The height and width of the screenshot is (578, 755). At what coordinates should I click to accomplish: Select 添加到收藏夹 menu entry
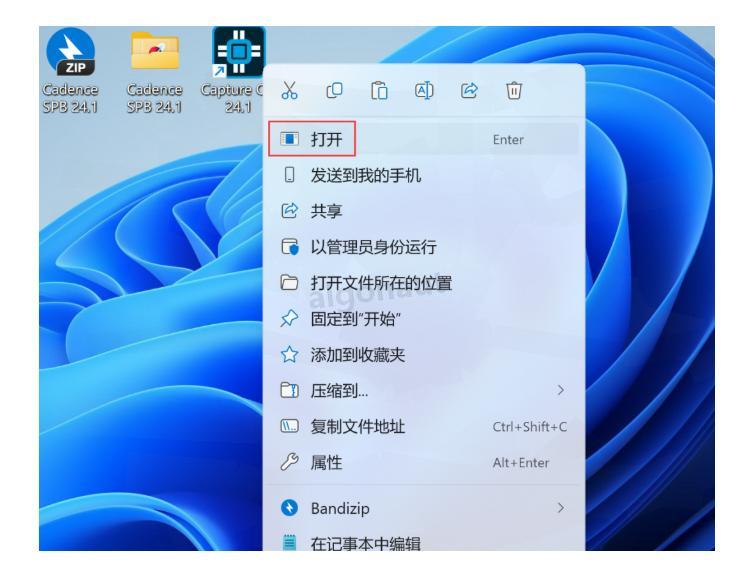click(x=424, y=355)
